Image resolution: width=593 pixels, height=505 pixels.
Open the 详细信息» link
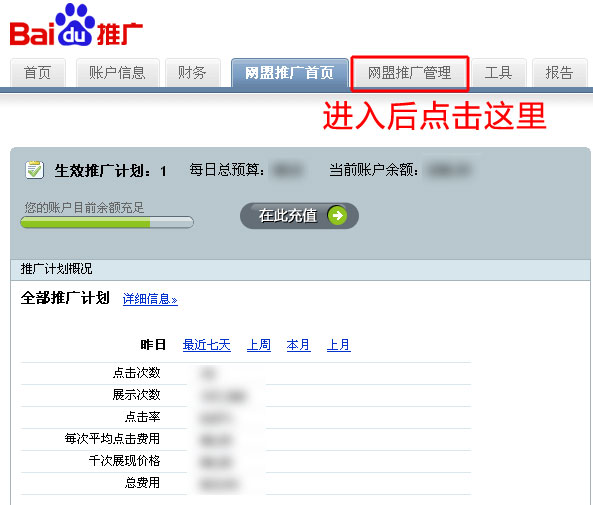point(150,299)
